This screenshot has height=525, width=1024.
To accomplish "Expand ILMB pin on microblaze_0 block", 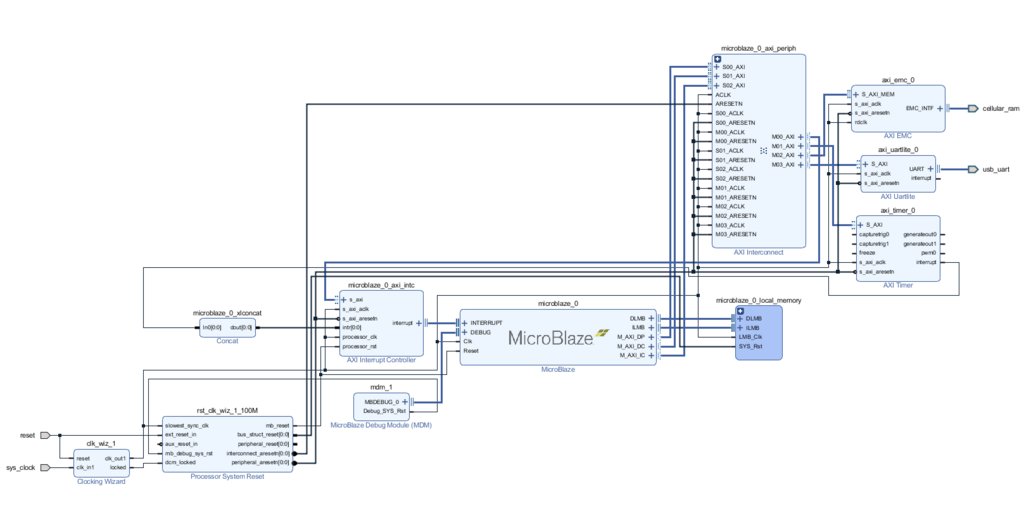I will 651,327.
